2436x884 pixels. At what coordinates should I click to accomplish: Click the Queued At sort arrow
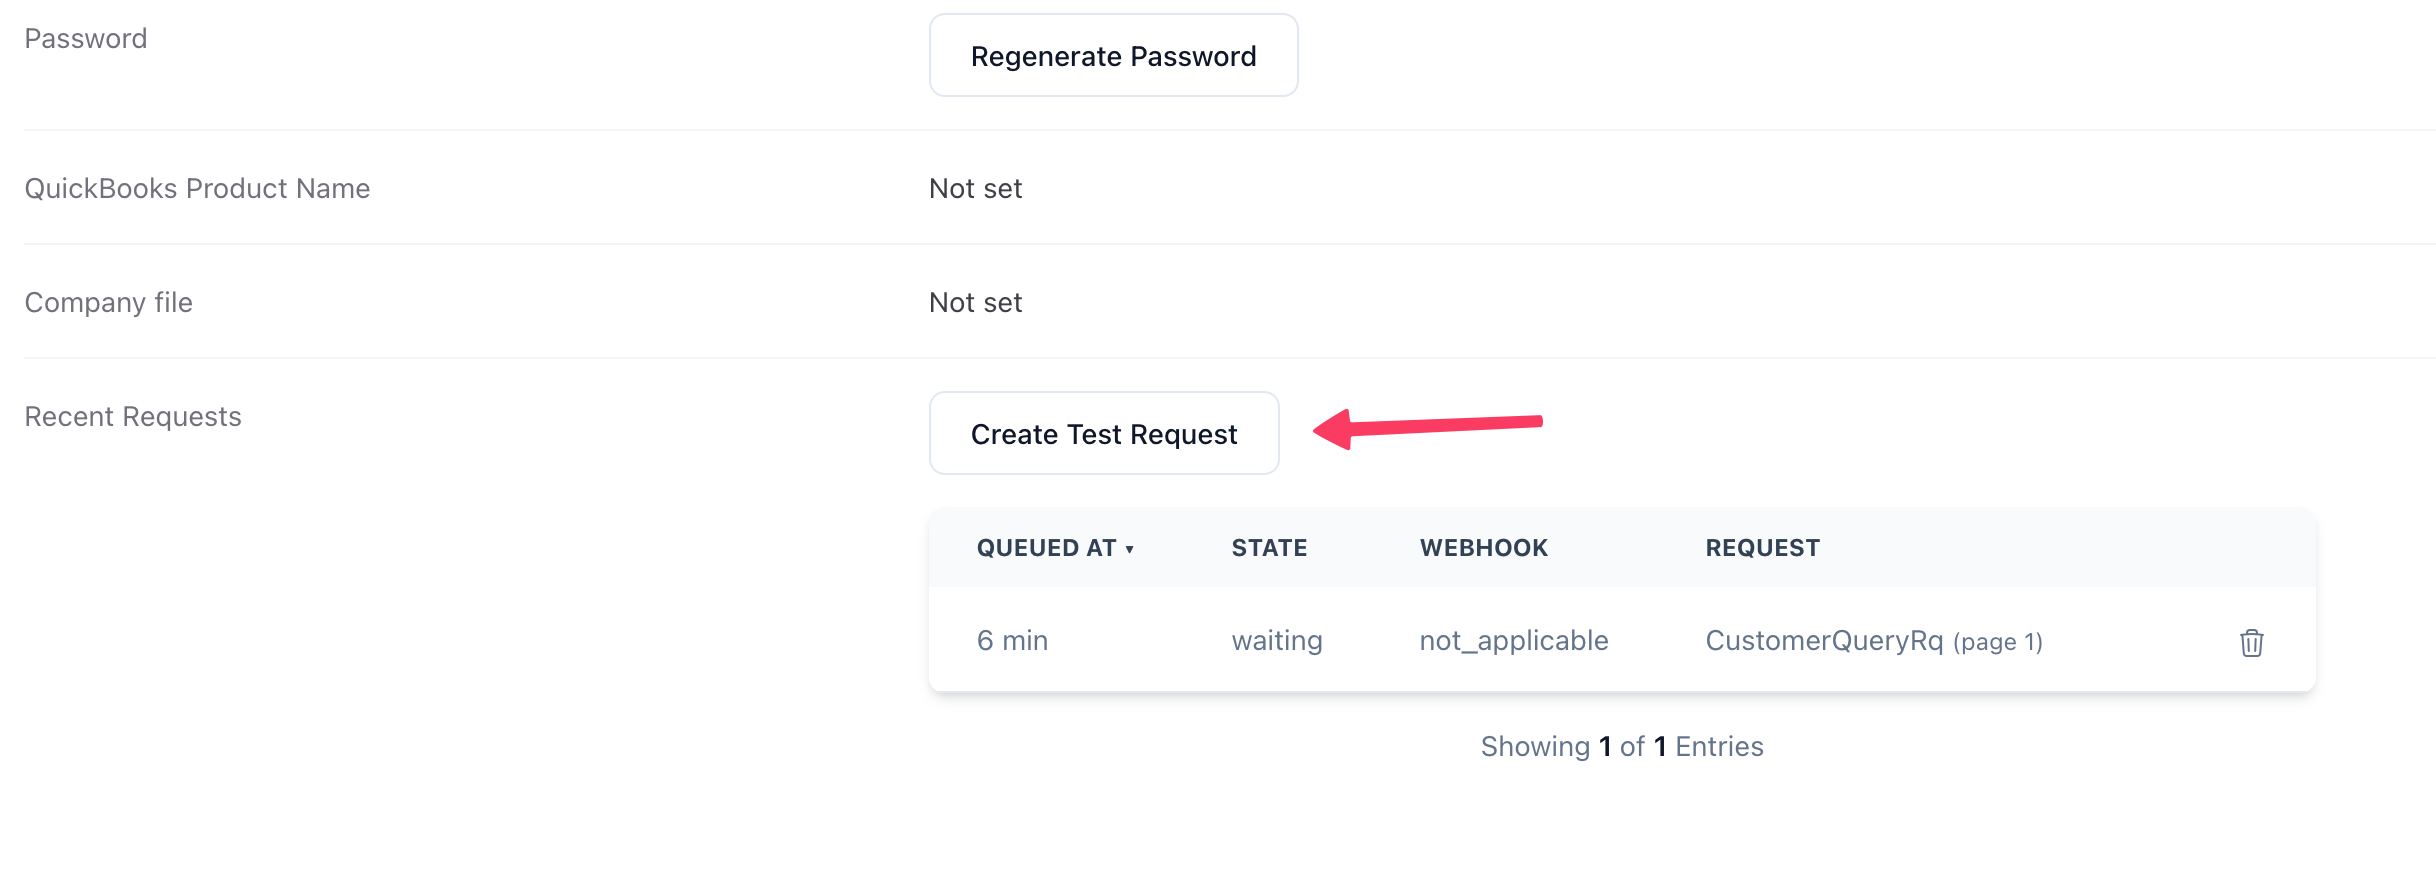pyautogui.click(x=1129, y=549)
